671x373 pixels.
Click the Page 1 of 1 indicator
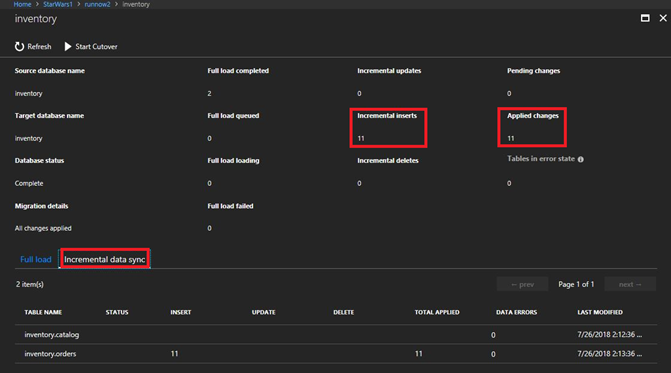click(x=576, y=284)
